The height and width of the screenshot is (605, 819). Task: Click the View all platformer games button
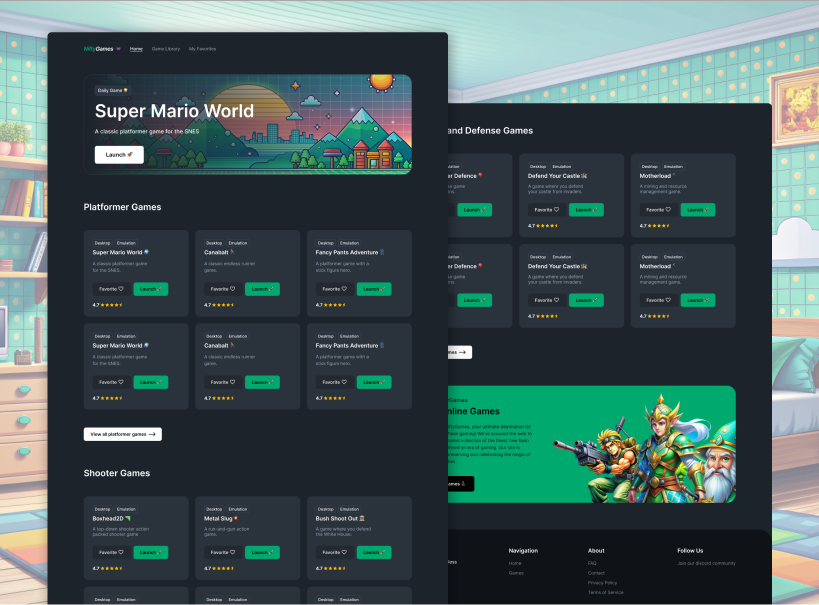click(x=121, y=434)
